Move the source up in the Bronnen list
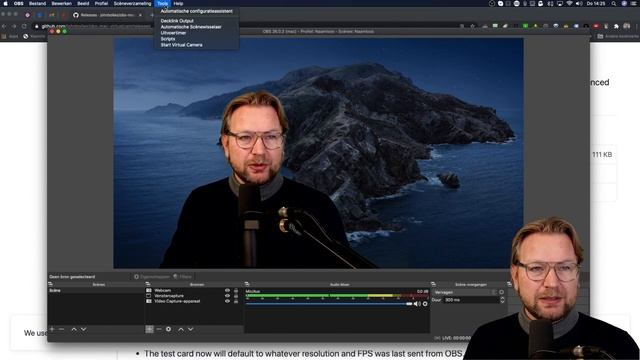 click(x=181, y=329)
